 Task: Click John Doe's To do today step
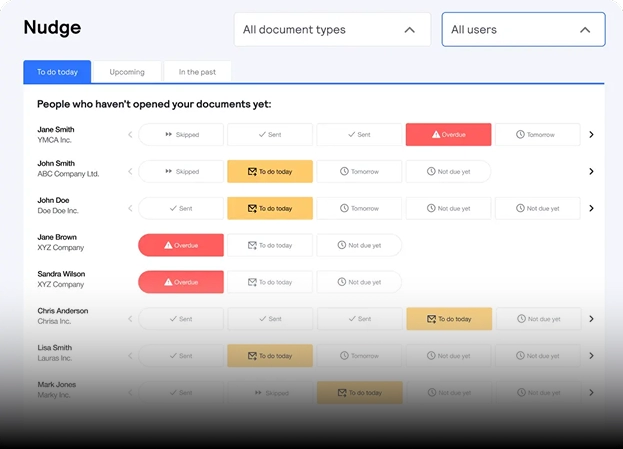click(270, 209)
